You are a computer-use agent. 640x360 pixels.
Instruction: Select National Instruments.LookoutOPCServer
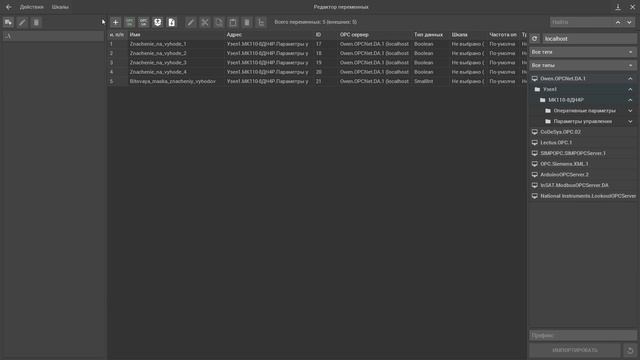pos(582,196)
